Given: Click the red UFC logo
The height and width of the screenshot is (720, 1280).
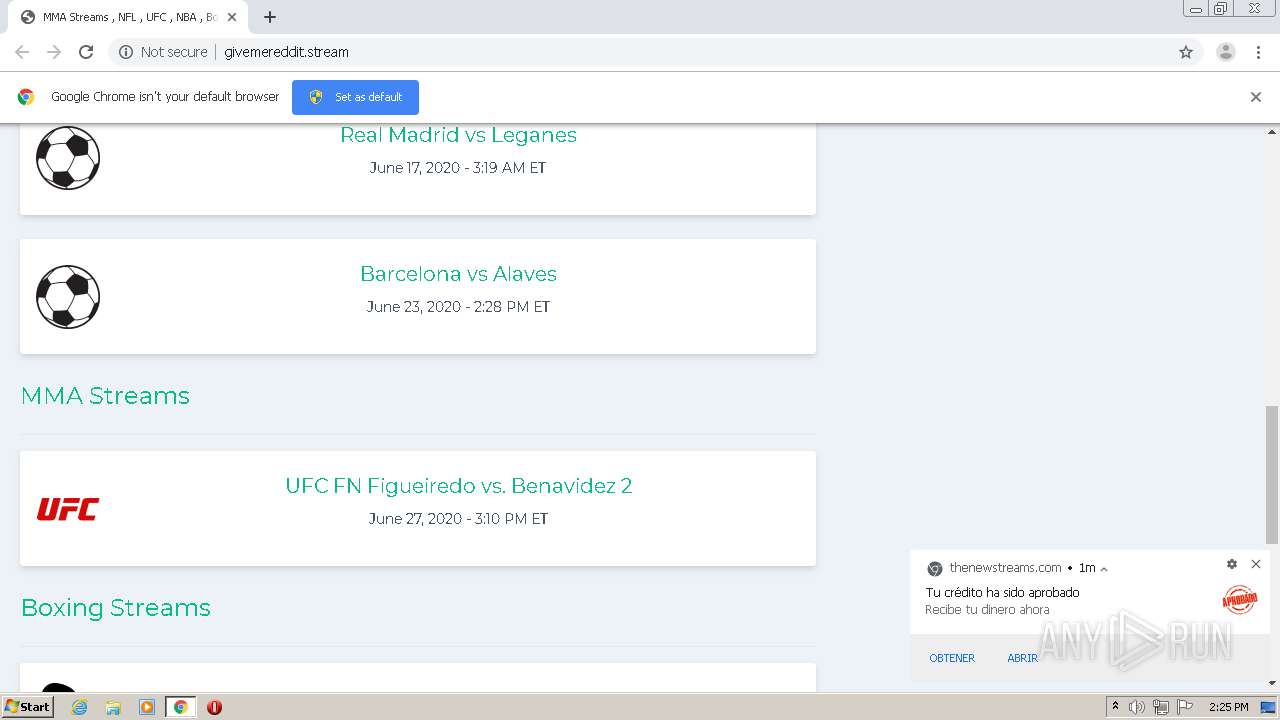Looking at the screenshot, I should pos(68,509).
